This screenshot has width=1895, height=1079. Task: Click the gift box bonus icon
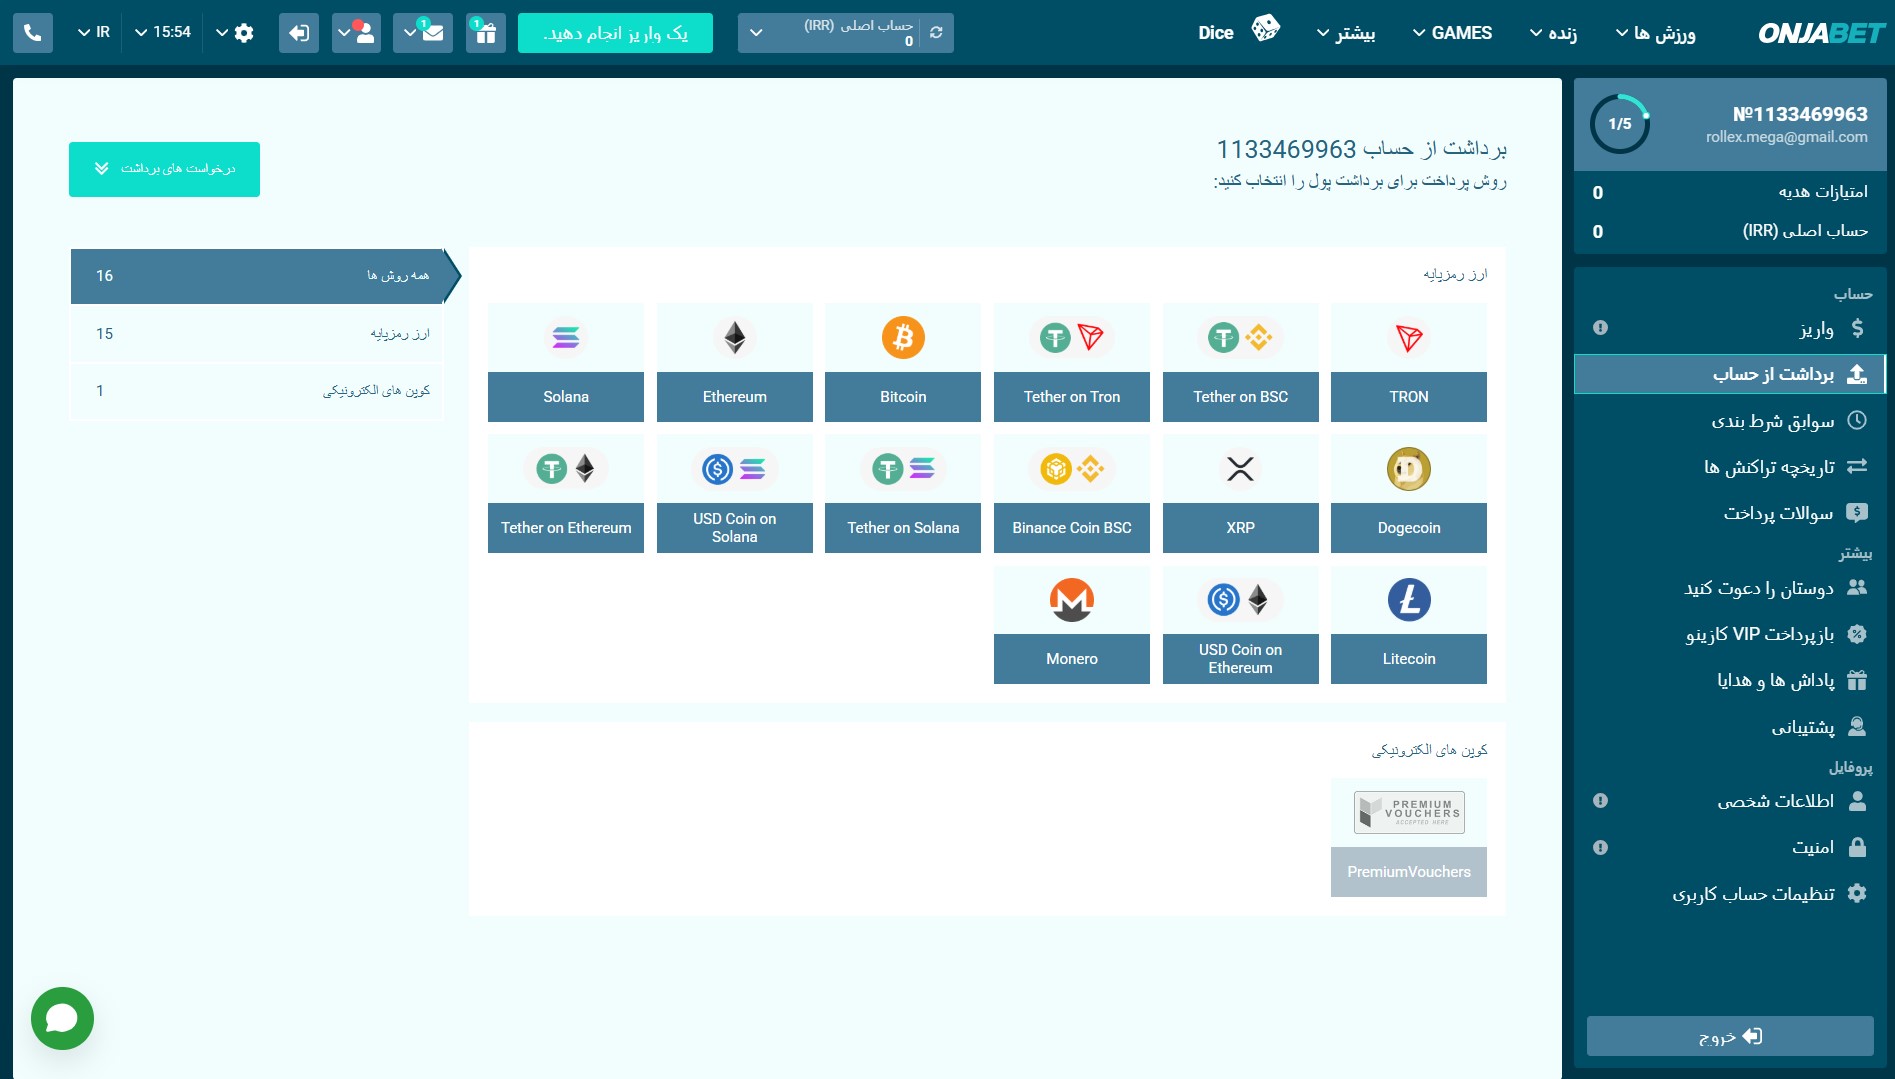pyautogui.click(x=486, y=33)
